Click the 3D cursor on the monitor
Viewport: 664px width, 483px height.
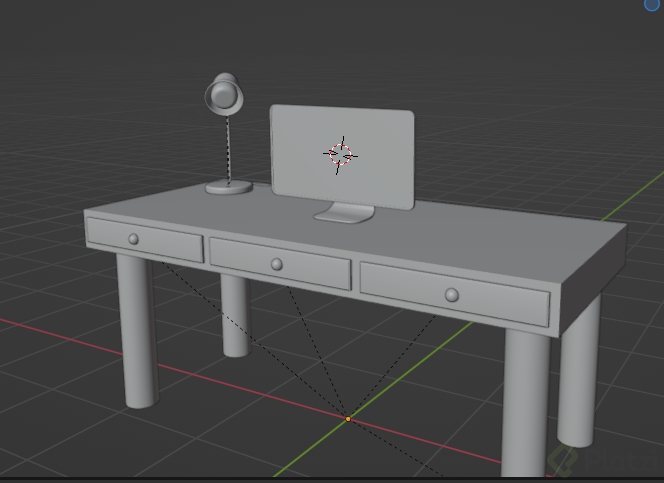click(x=340, y=155)
